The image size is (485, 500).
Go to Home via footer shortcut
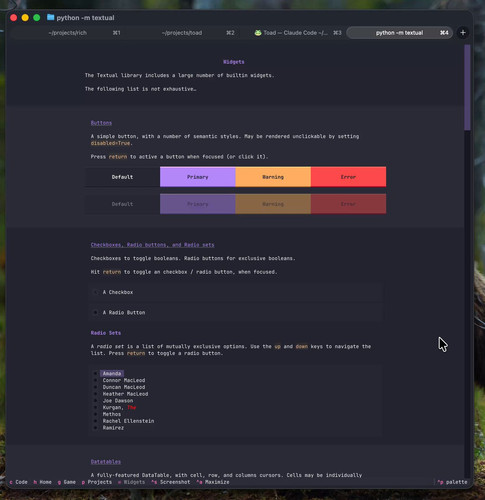tap(43, 482)
